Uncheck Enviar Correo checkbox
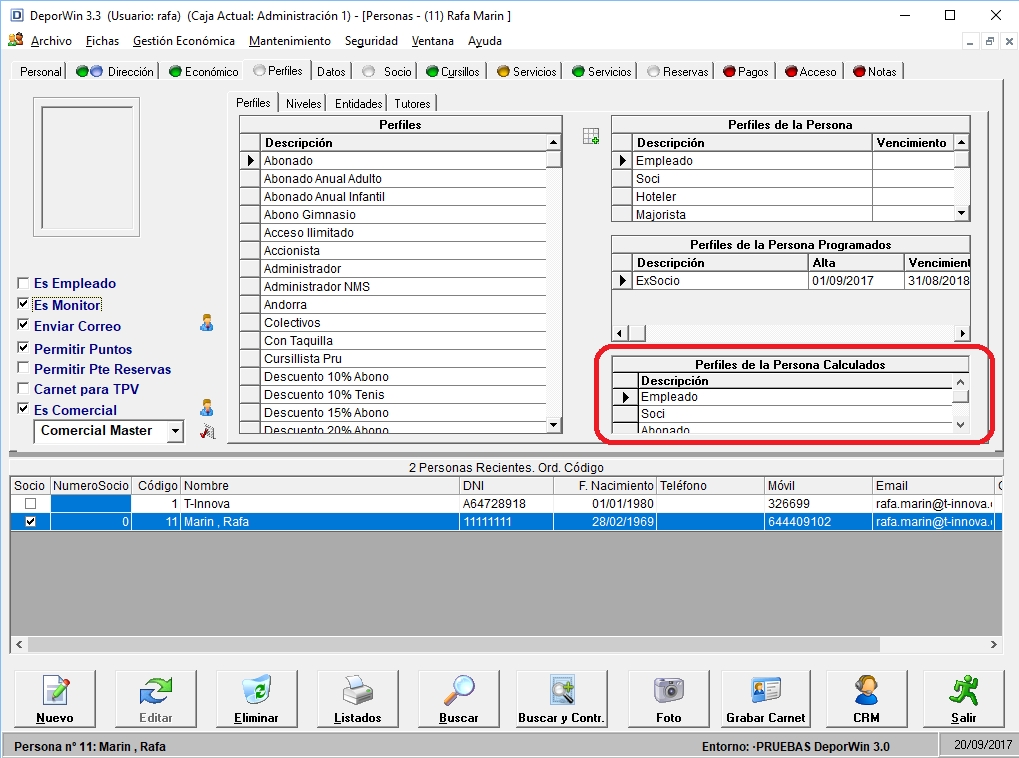The image size is (1019, 758). [x=23, y=324]
